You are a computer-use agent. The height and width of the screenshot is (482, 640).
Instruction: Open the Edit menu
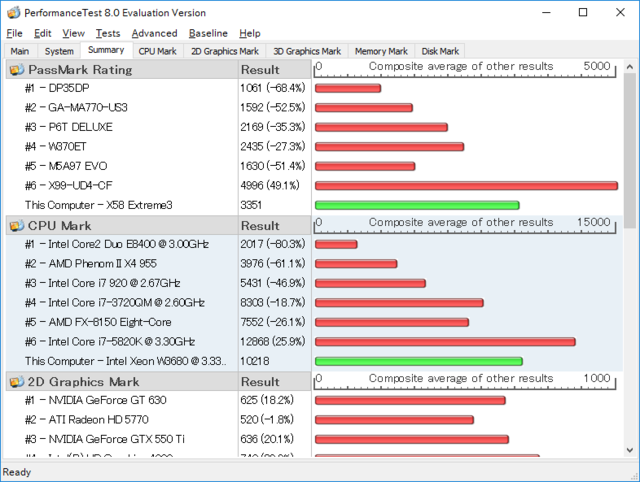pyautogui.click(x=42, y=33)
